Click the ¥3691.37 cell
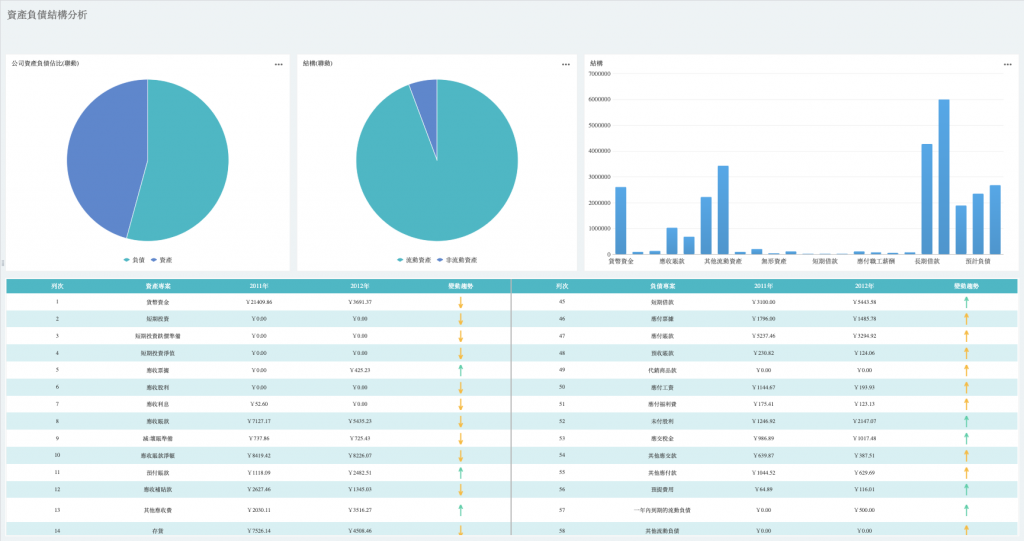1024x541 pixels. (x=359, y=303)
